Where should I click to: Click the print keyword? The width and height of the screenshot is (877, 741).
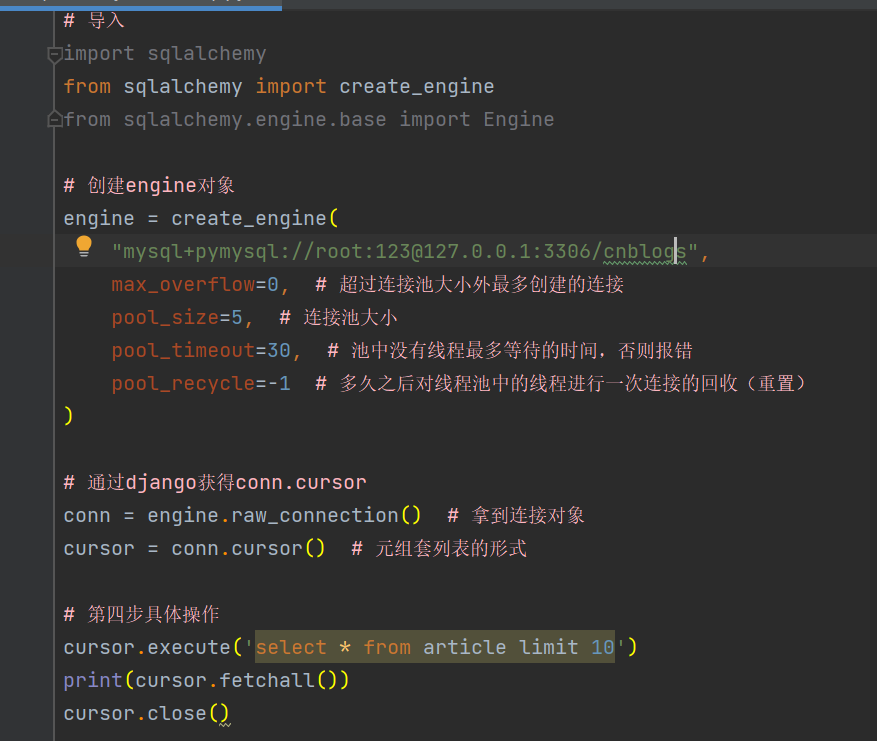point(93,681)
